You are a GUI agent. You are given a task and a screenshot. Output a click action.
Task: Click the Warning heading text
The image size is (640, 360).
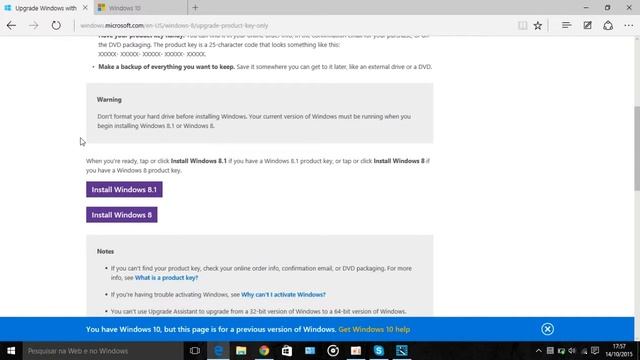(x=109, y=100)
